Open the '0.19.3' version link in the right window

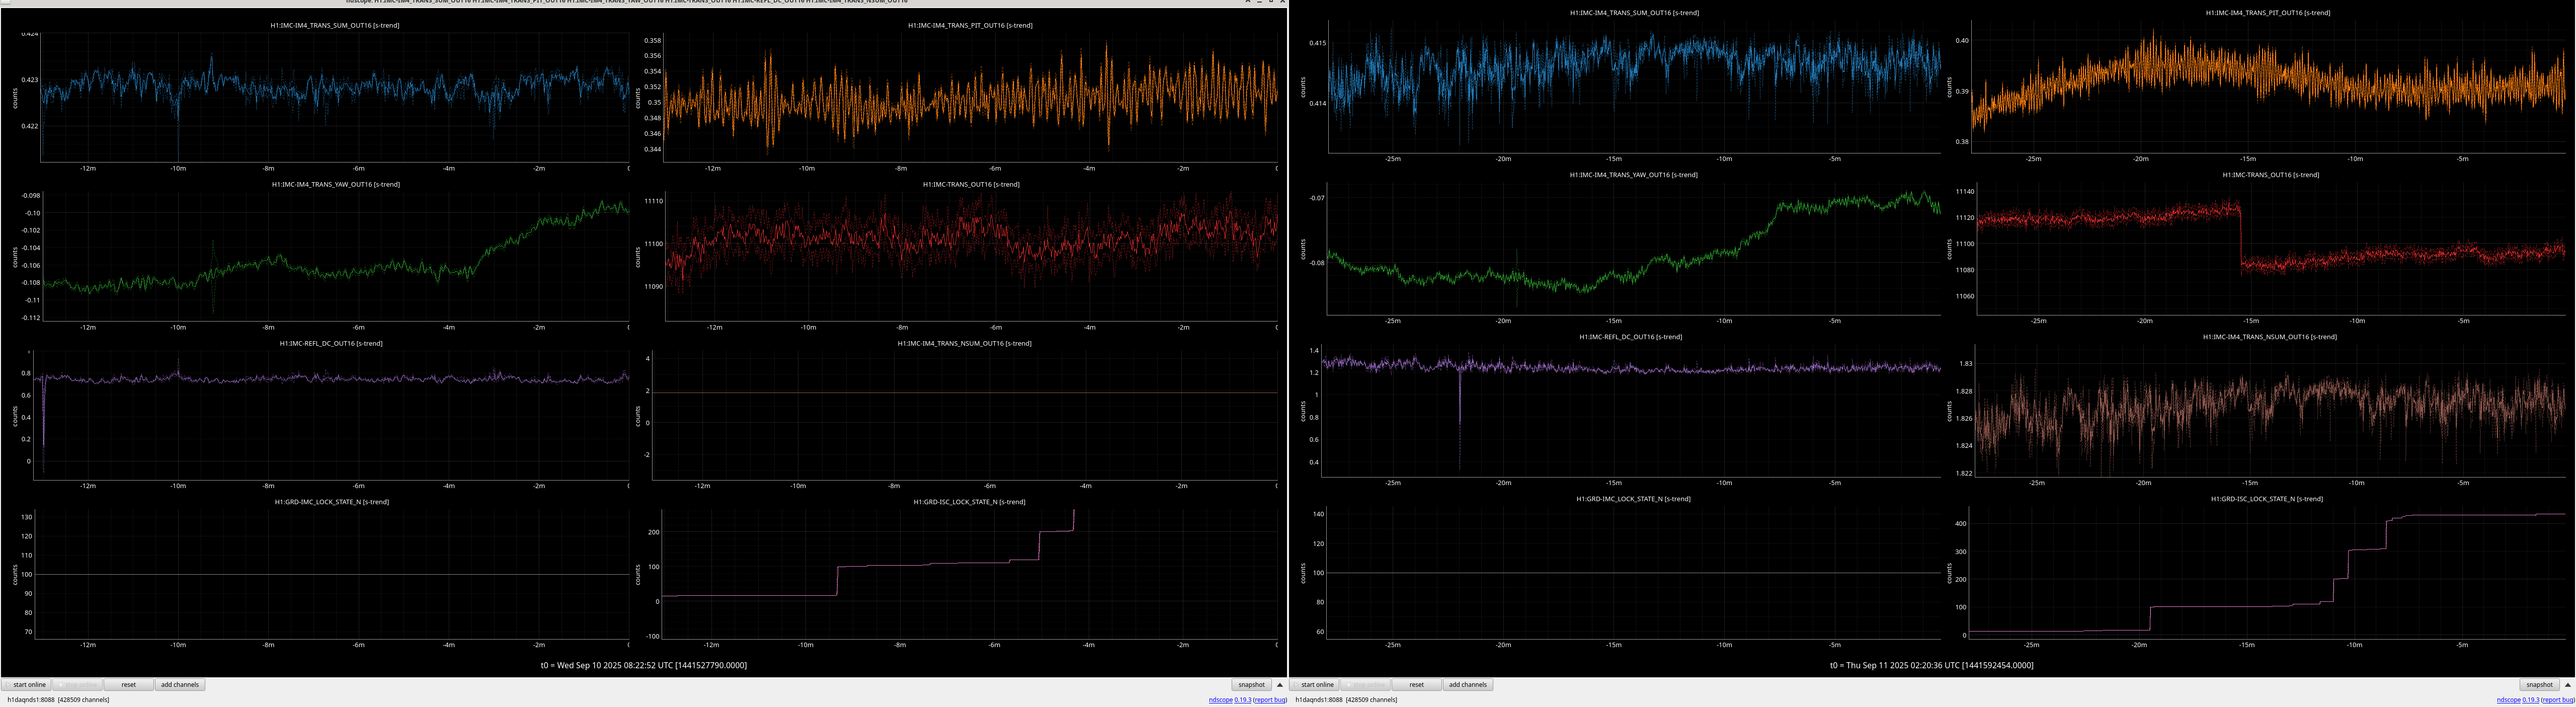[x=2530, y=700]
